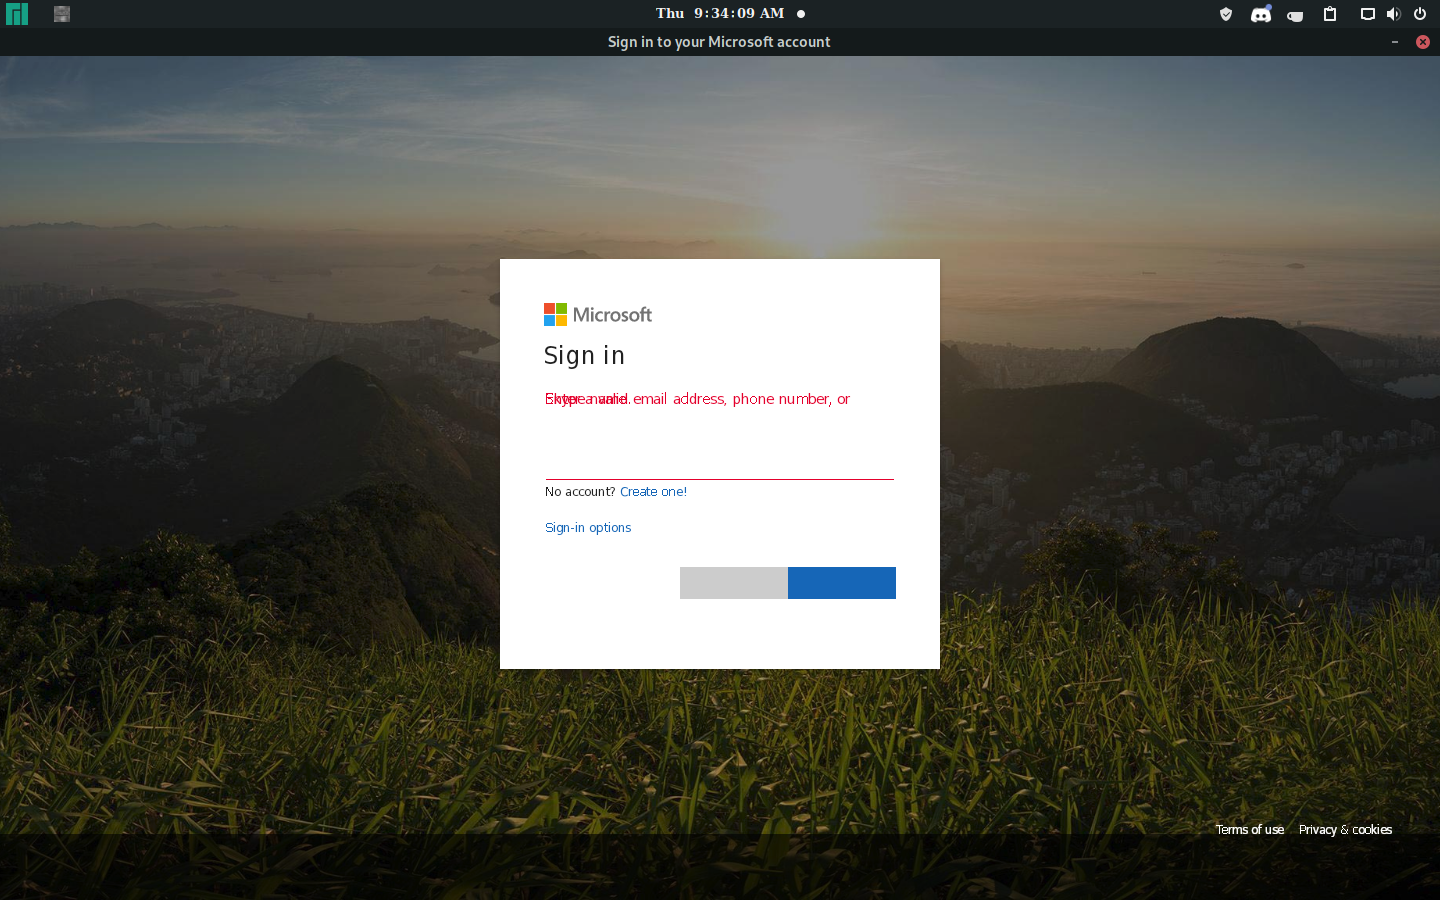This screenshot has height=900, width=1440.
Task: Open the Manjaro applications menu
Action: [x=17, y=14]
